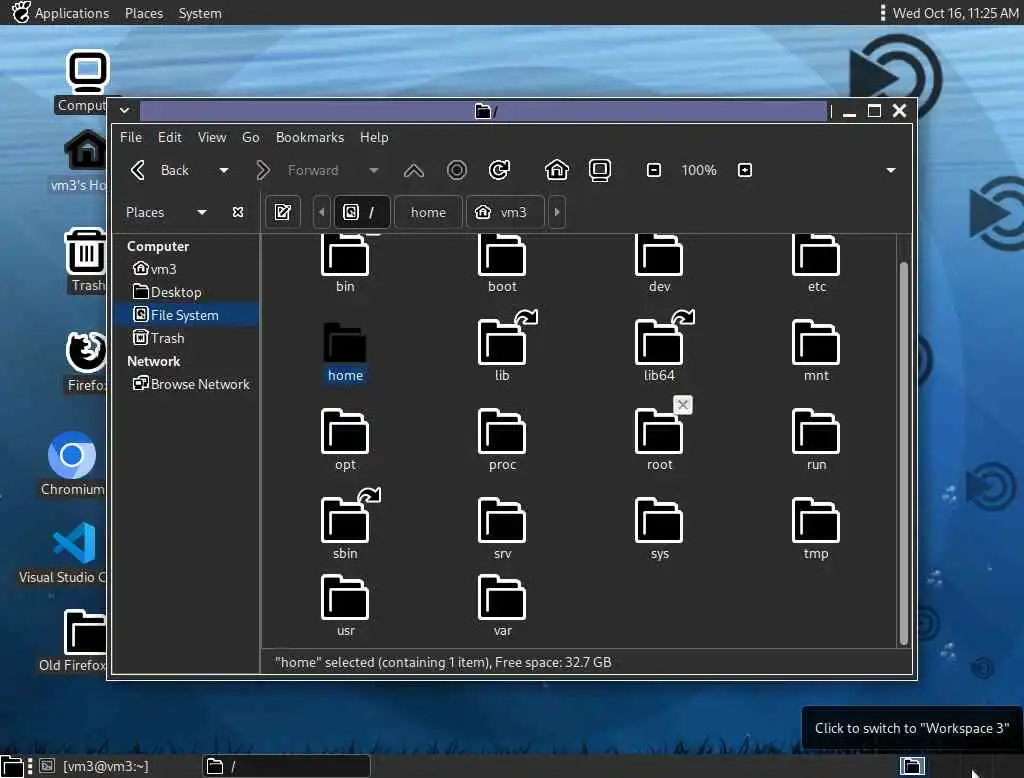Image resolution: width=1024 pixels, height=778 pixels.
Task: Select Trash in the Places sidebar
Action: click(167, 338)
